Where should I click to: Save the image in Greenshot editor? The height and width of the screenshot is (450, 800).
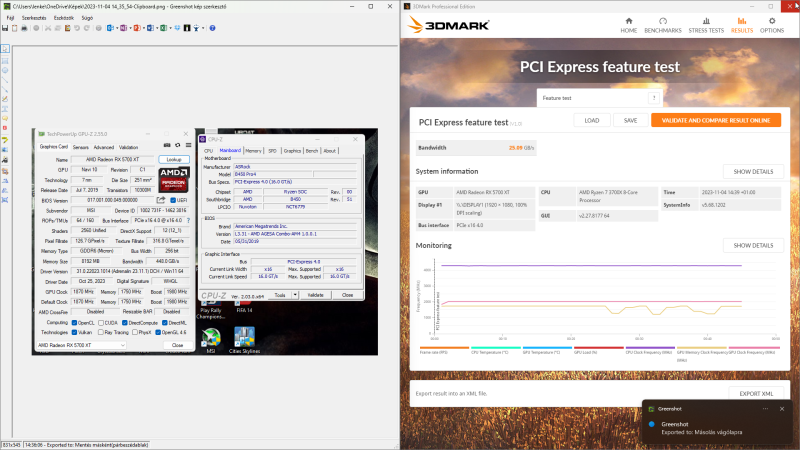pos(5,28)
